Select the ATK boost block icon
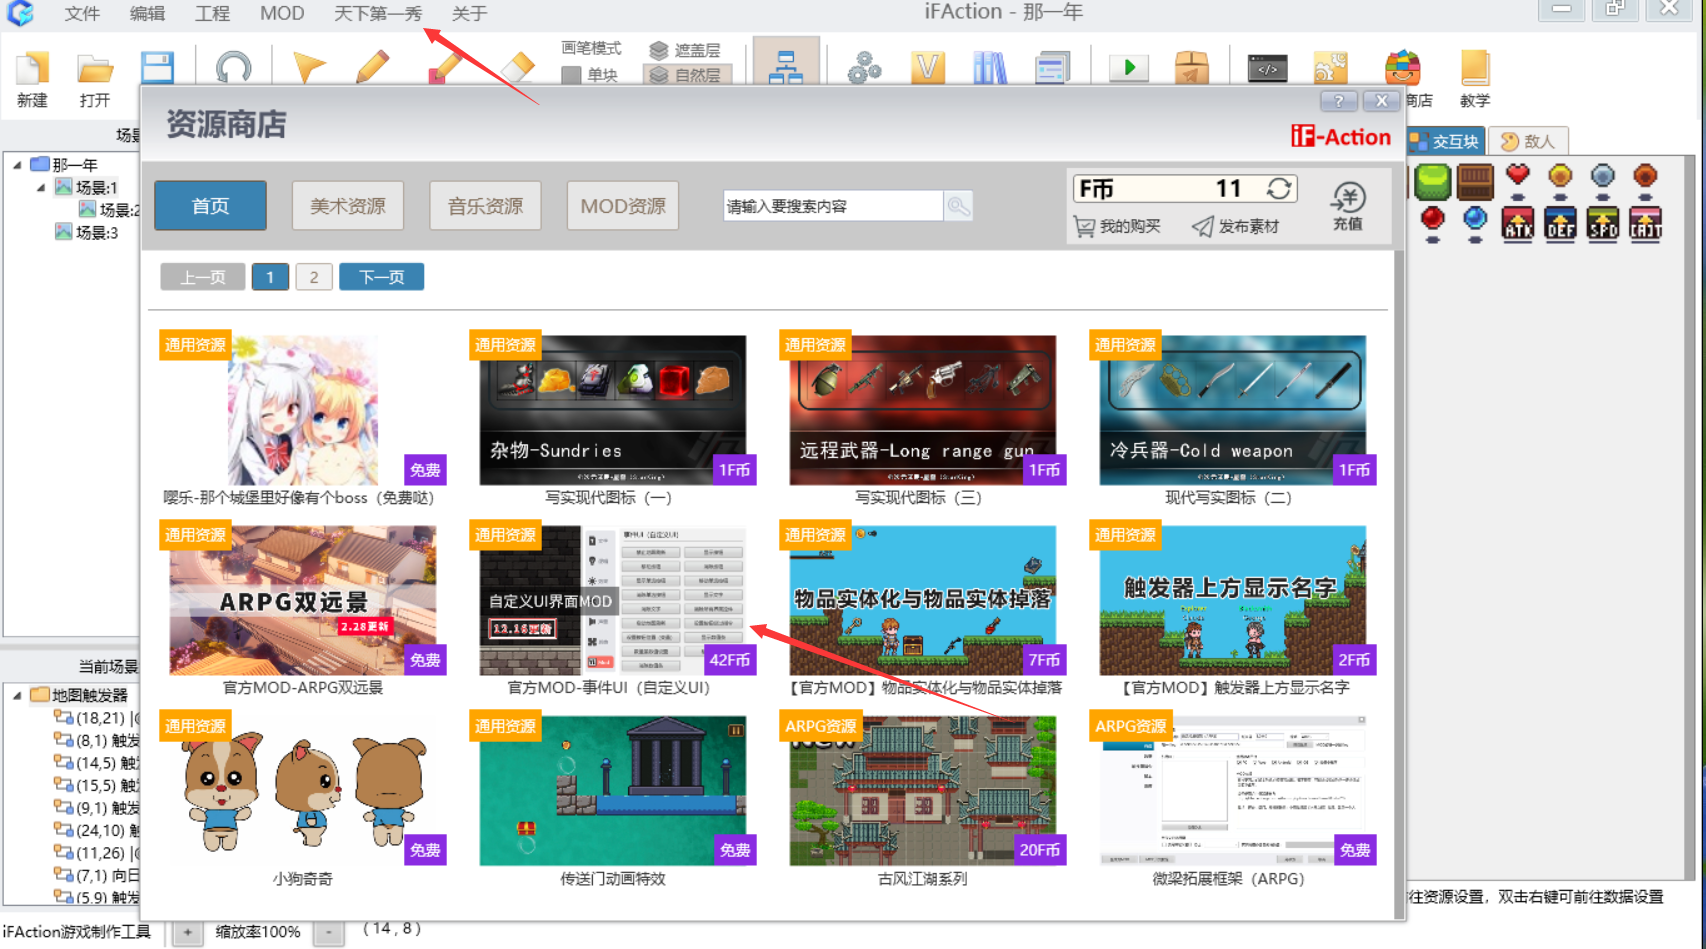 (x=1518, y=224)
